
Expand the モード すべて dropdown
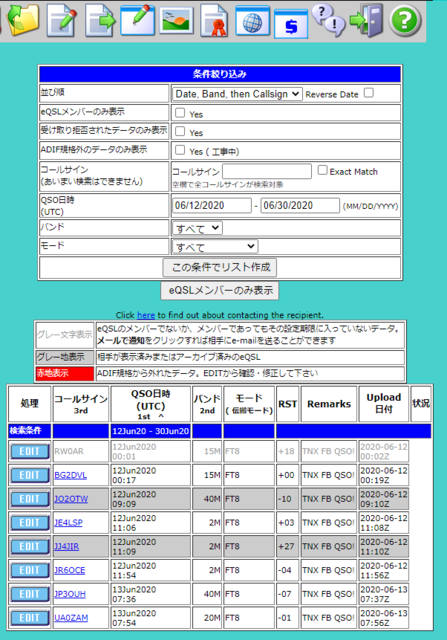(x=215, y=247)
